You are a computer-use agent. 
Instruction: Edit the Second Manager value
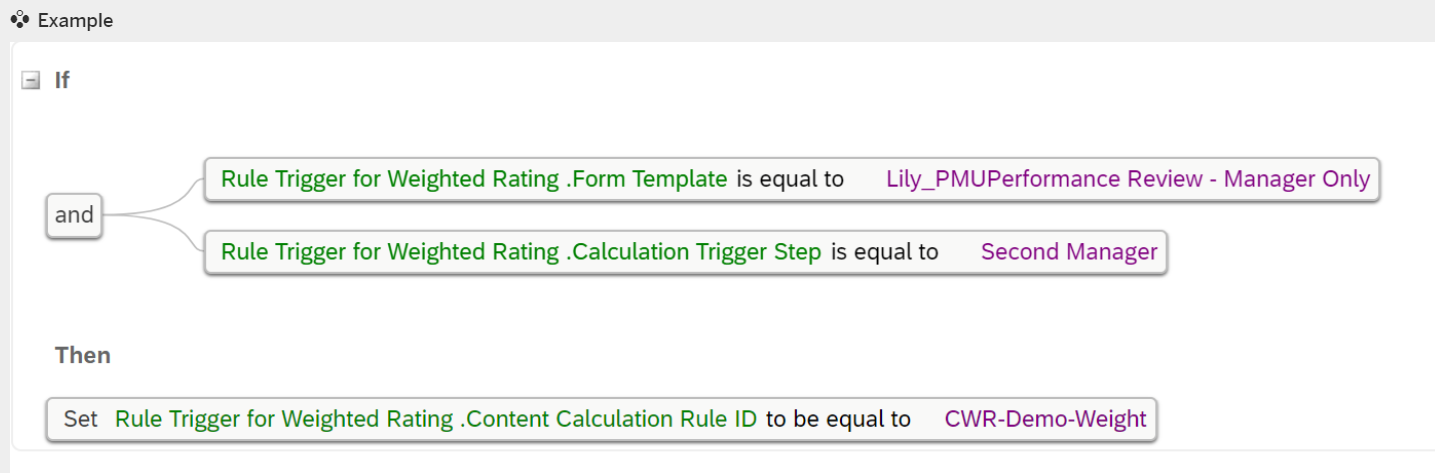(1069, 252)
